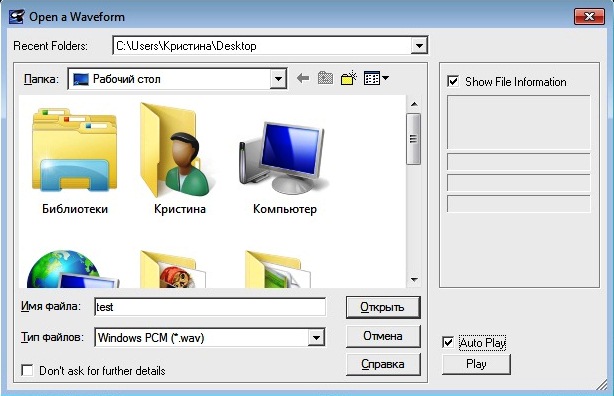Click the Открыть button
Image resolution: width=614 pixels, height=396 pixels.
(x=383, y=307)
